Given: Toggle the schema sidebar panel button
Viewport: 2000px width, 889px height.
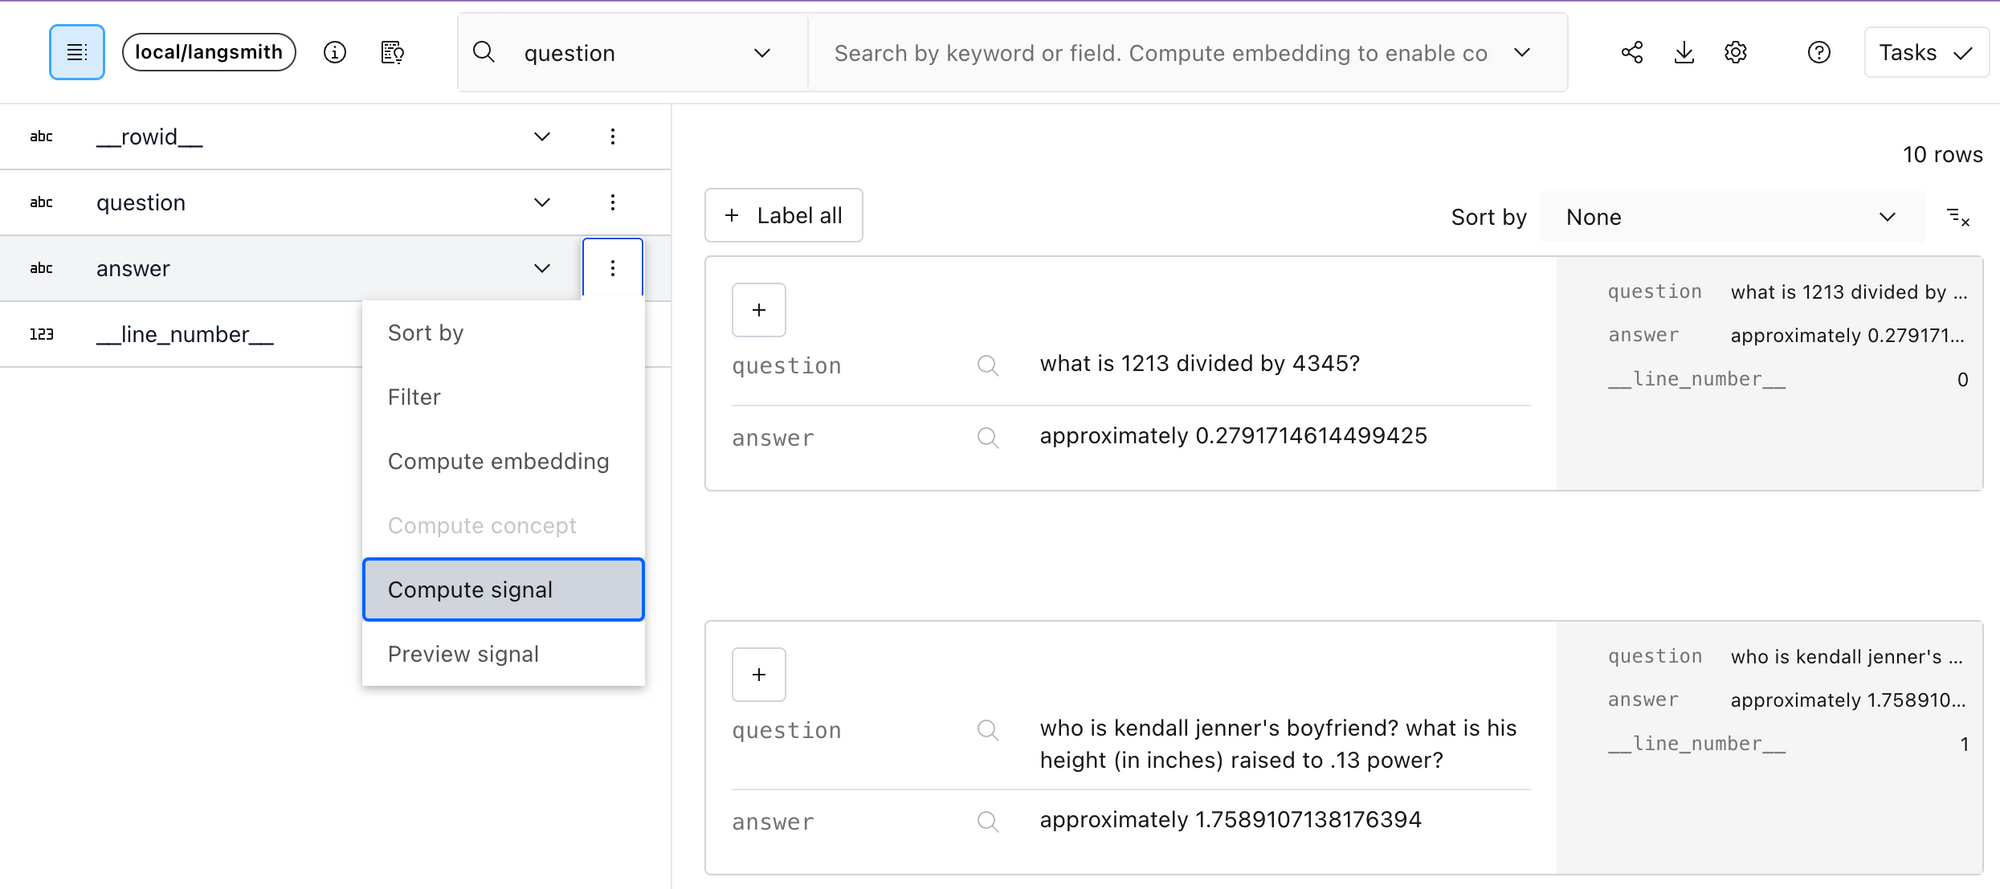Looking at the screenshot, I should [x=77, y=52].
